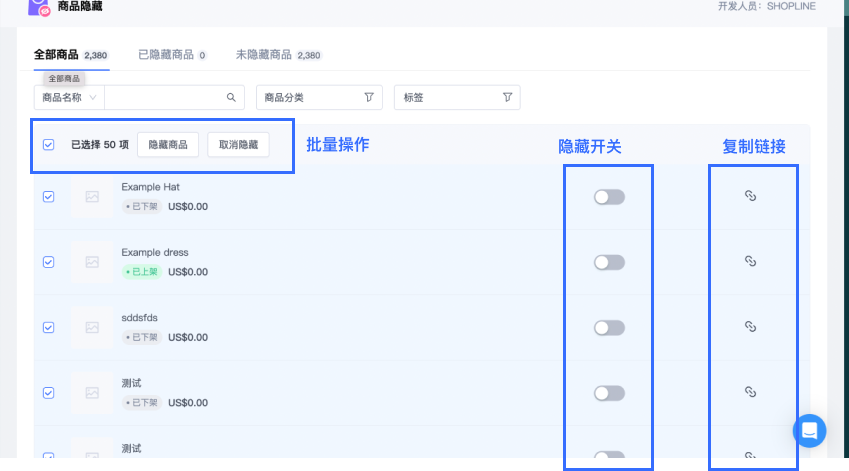Click Example Hat image placeholder thumbnail
The image size is (849, 471).
coord(92,197)
